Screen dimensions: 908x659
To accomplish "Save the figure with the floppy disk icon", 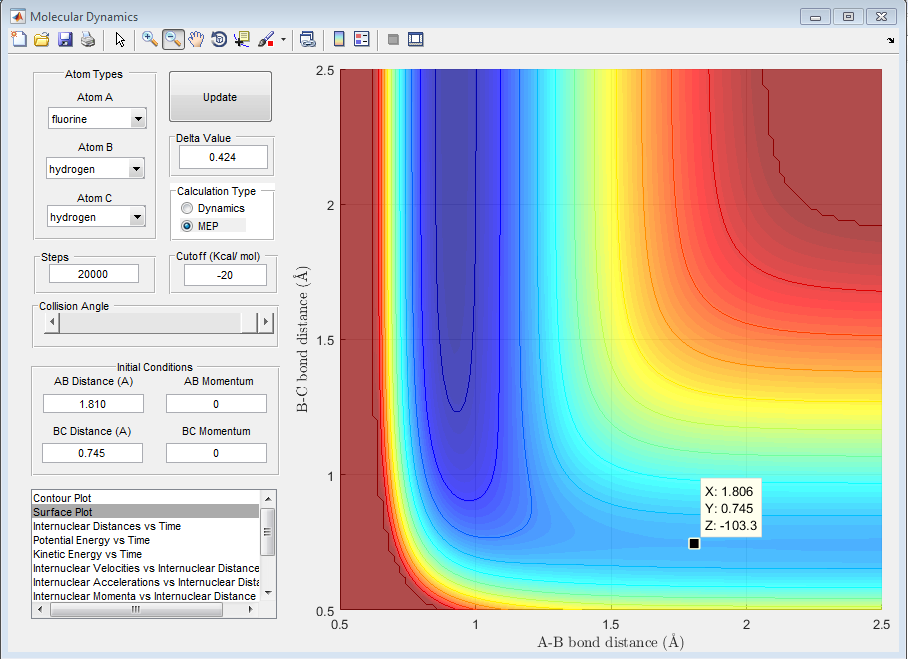I will pos(65,40).
